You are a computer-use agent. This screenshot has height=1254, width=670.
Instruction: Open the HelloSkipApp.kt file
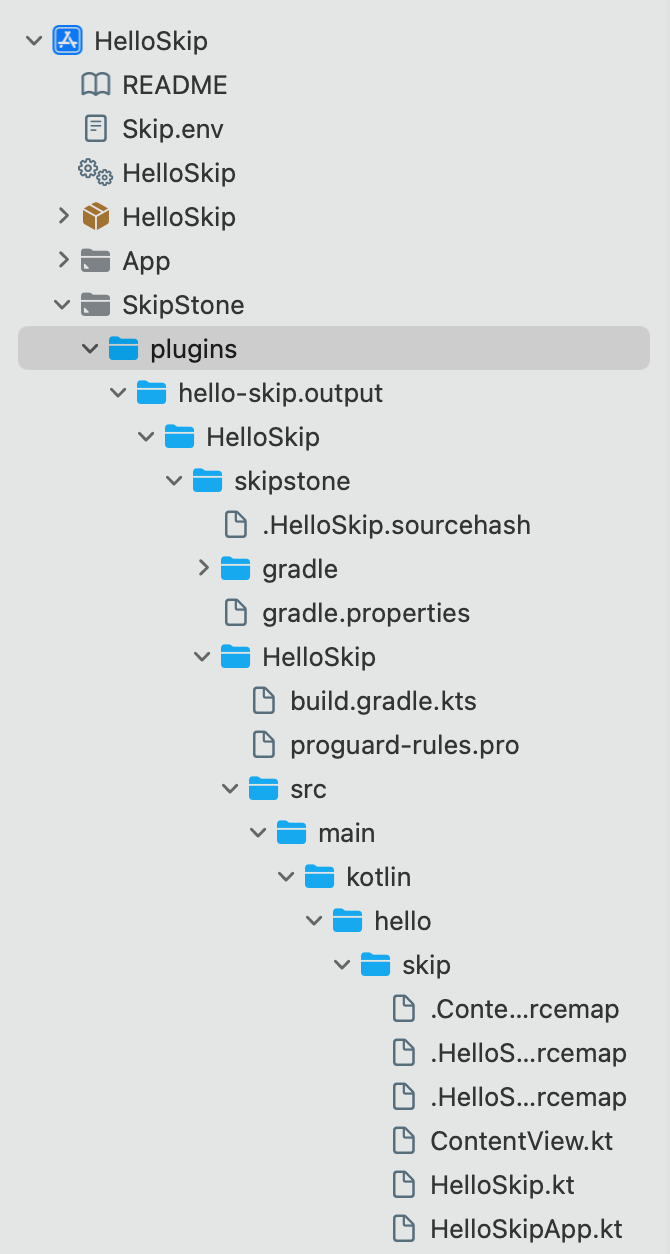(526, 1229)
